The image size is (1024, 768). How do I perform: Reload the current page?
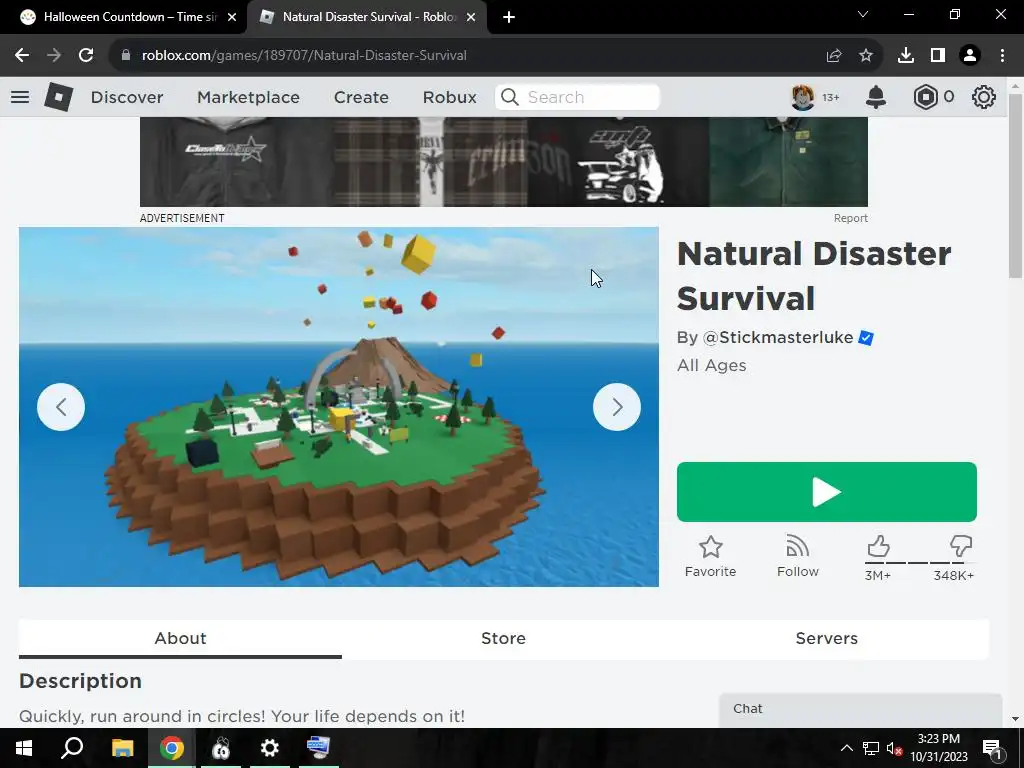(x=86, y=56)
